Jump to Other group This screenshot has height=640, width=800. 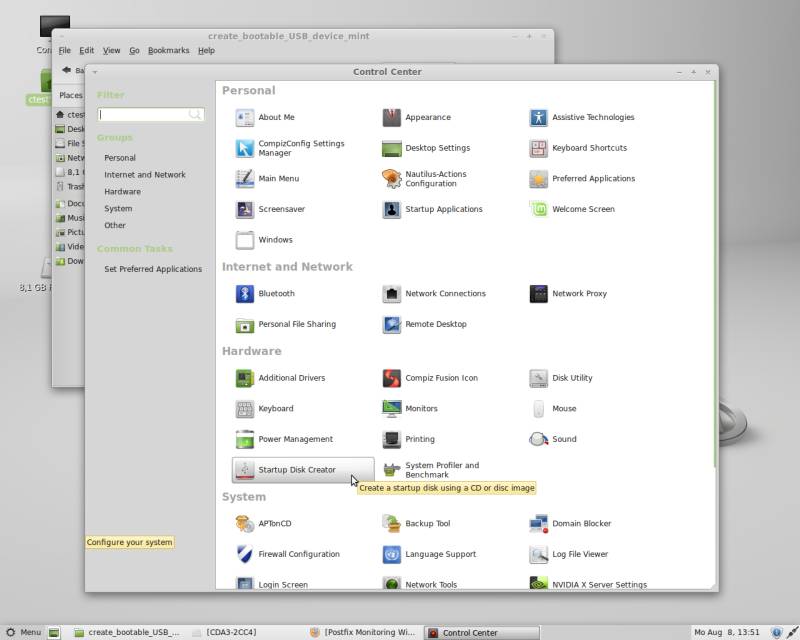[x=115, y=226]
